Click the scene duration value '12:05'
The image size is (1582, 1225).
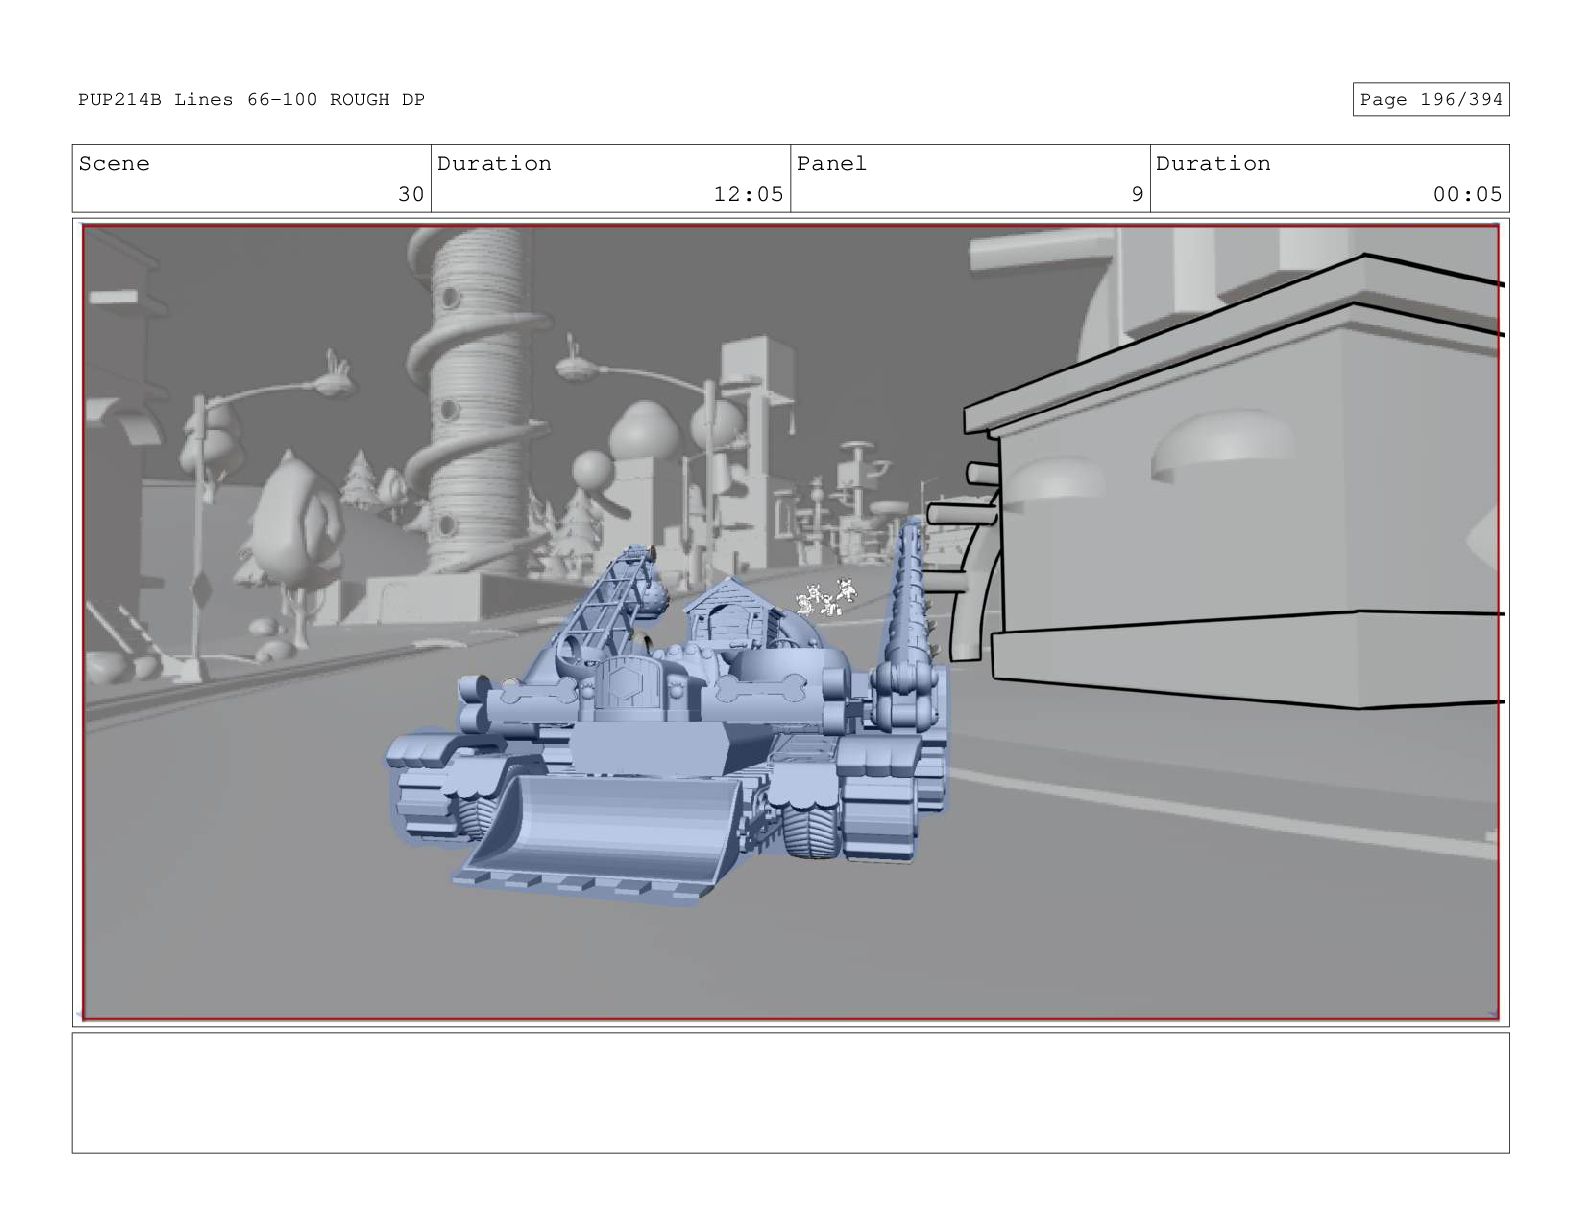748,194
